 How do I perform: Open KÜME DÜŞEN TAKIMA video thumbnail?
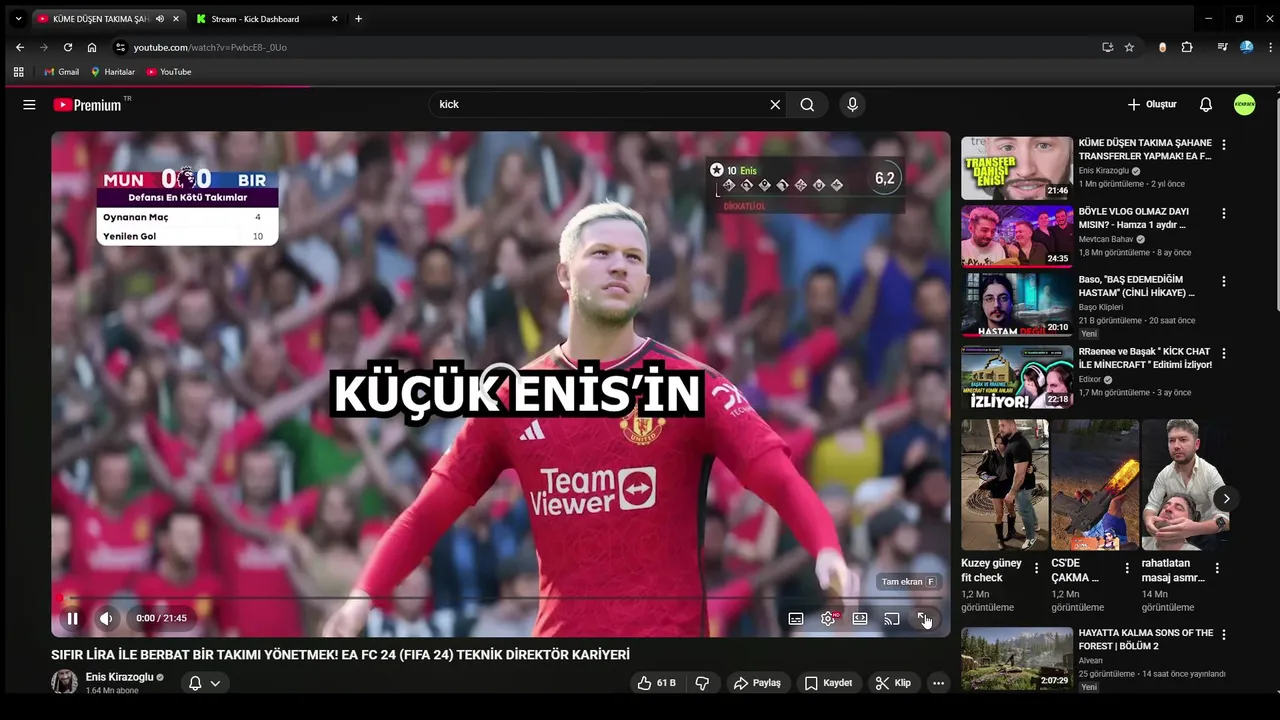pyautogui.click(x=1017, y=168)
